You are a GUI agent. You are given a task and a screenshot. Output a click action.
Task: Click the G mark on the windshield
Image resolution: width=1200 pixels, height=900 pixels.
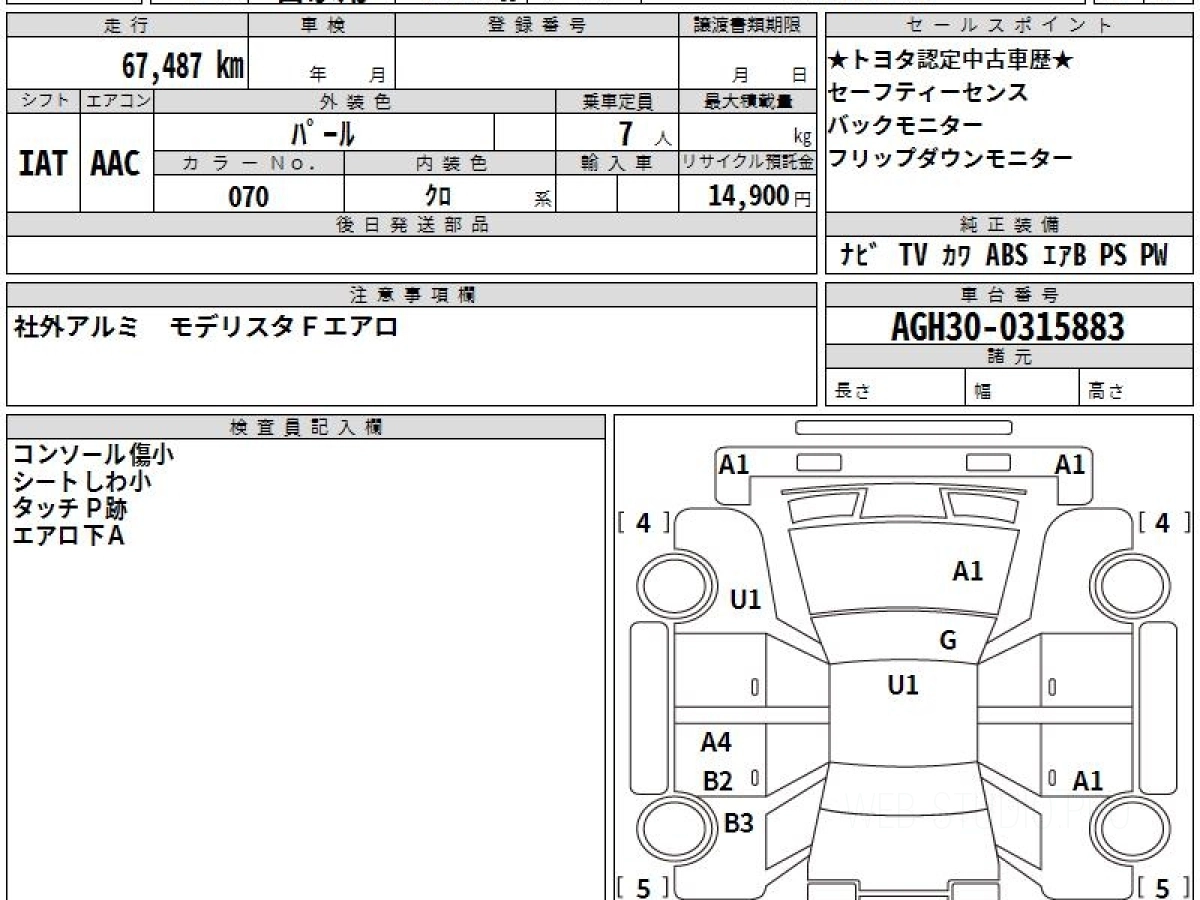pos(948,641)
